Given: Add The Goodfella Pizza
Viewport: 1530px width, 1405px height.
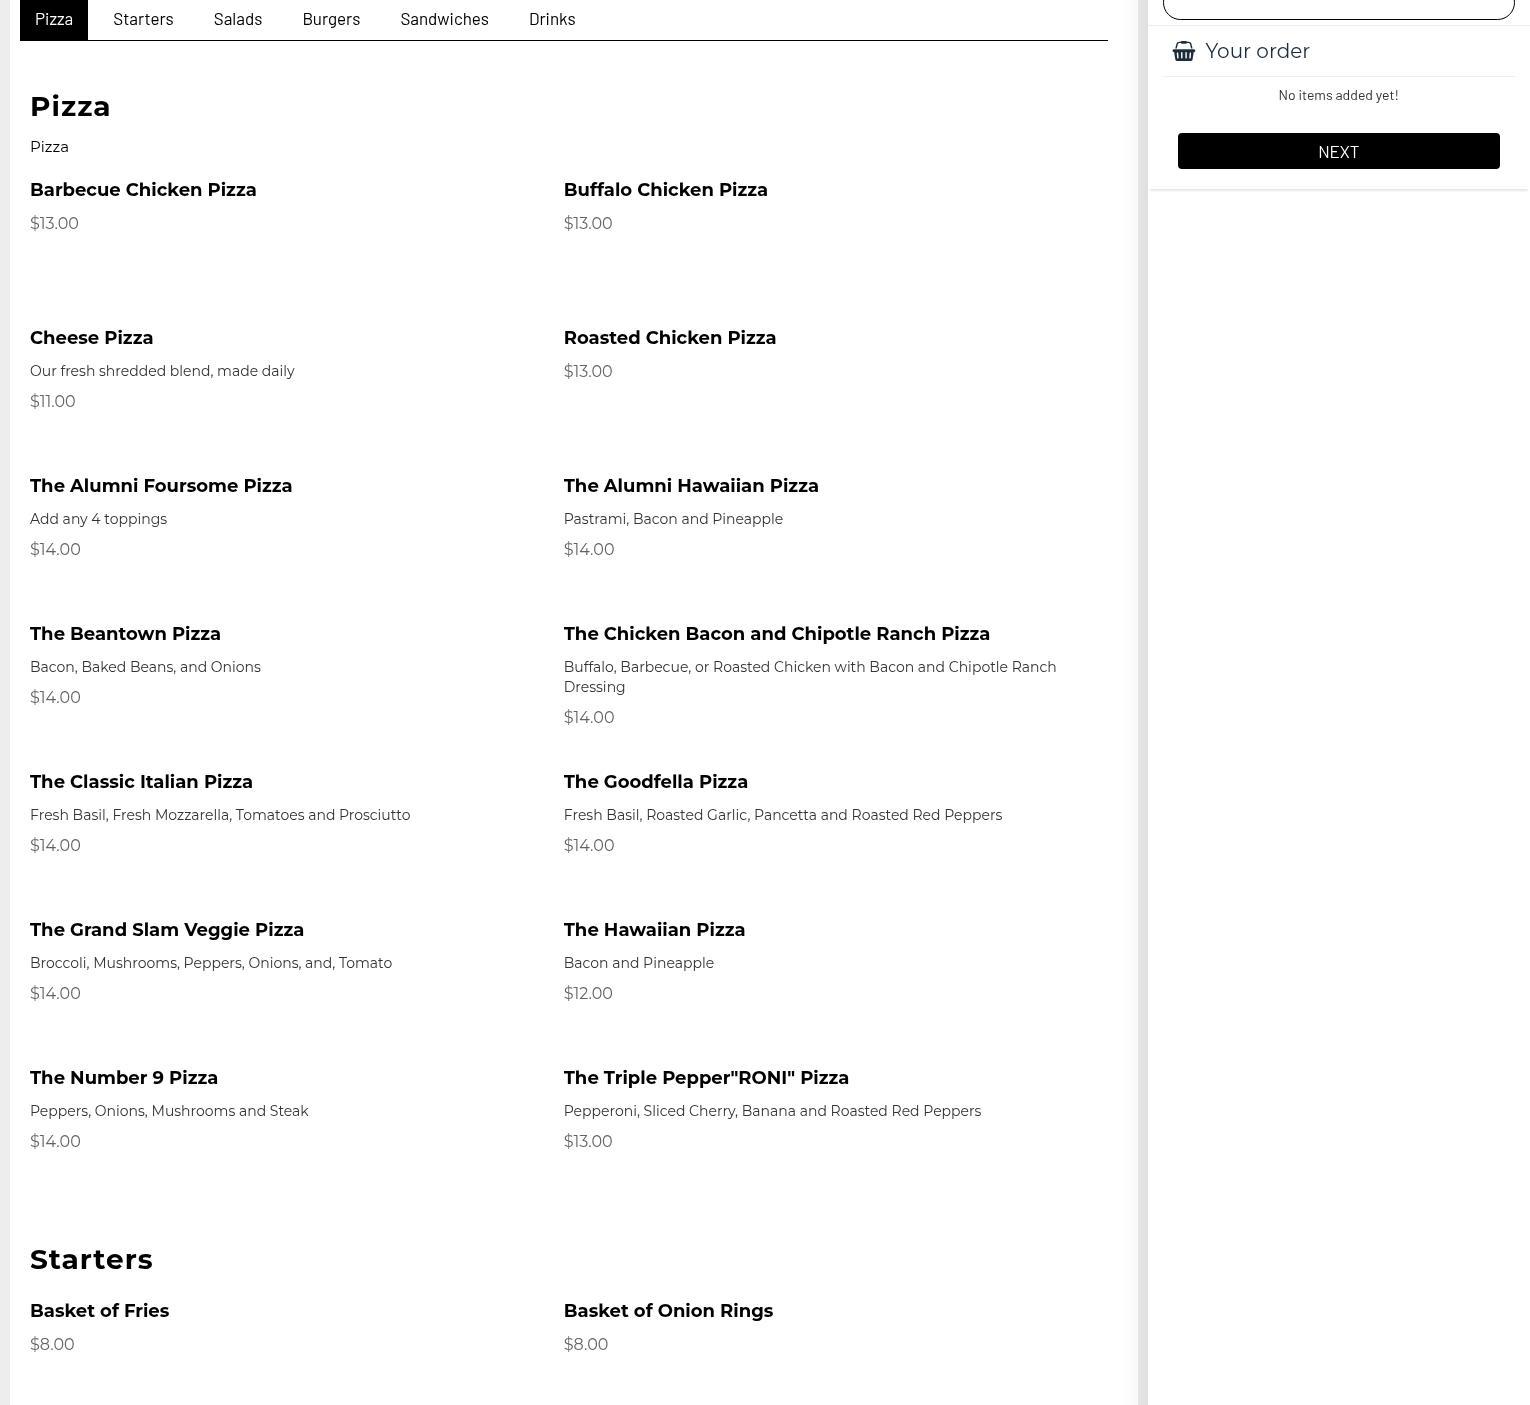Looking at the screenshot, I should tap(655, 782).
